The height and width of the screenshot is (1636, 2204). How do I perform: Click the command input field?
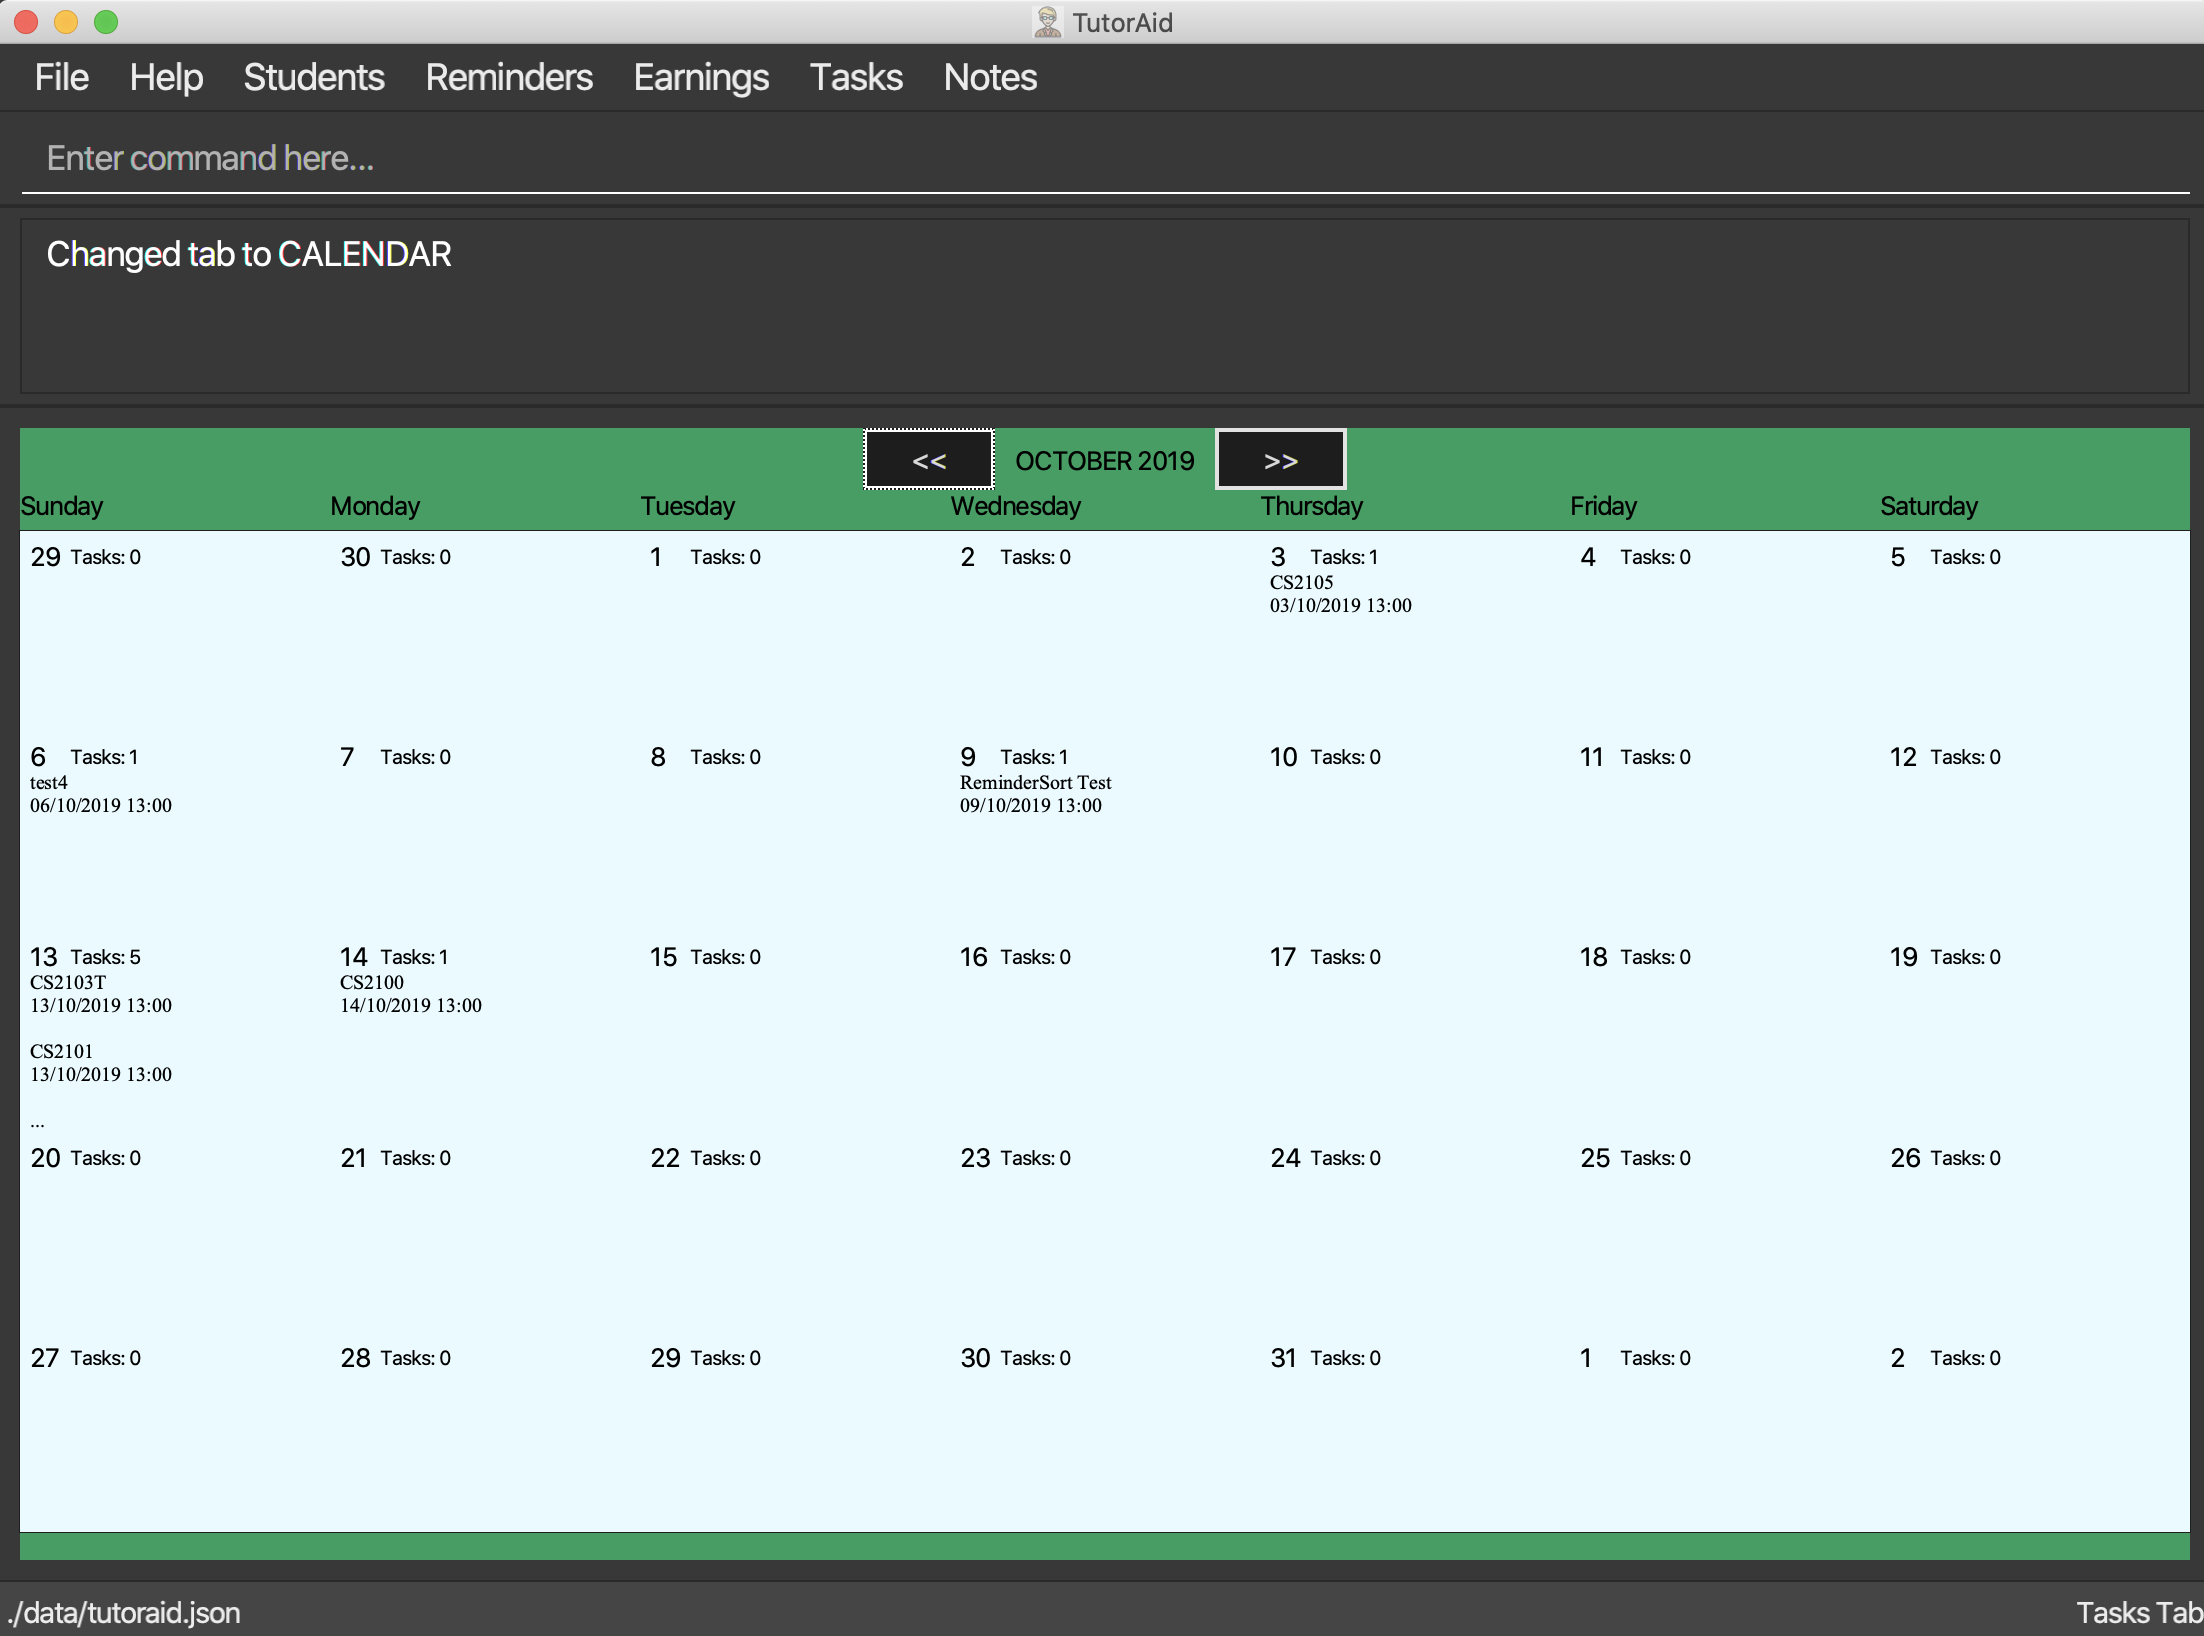click(x=1105, y=158)
